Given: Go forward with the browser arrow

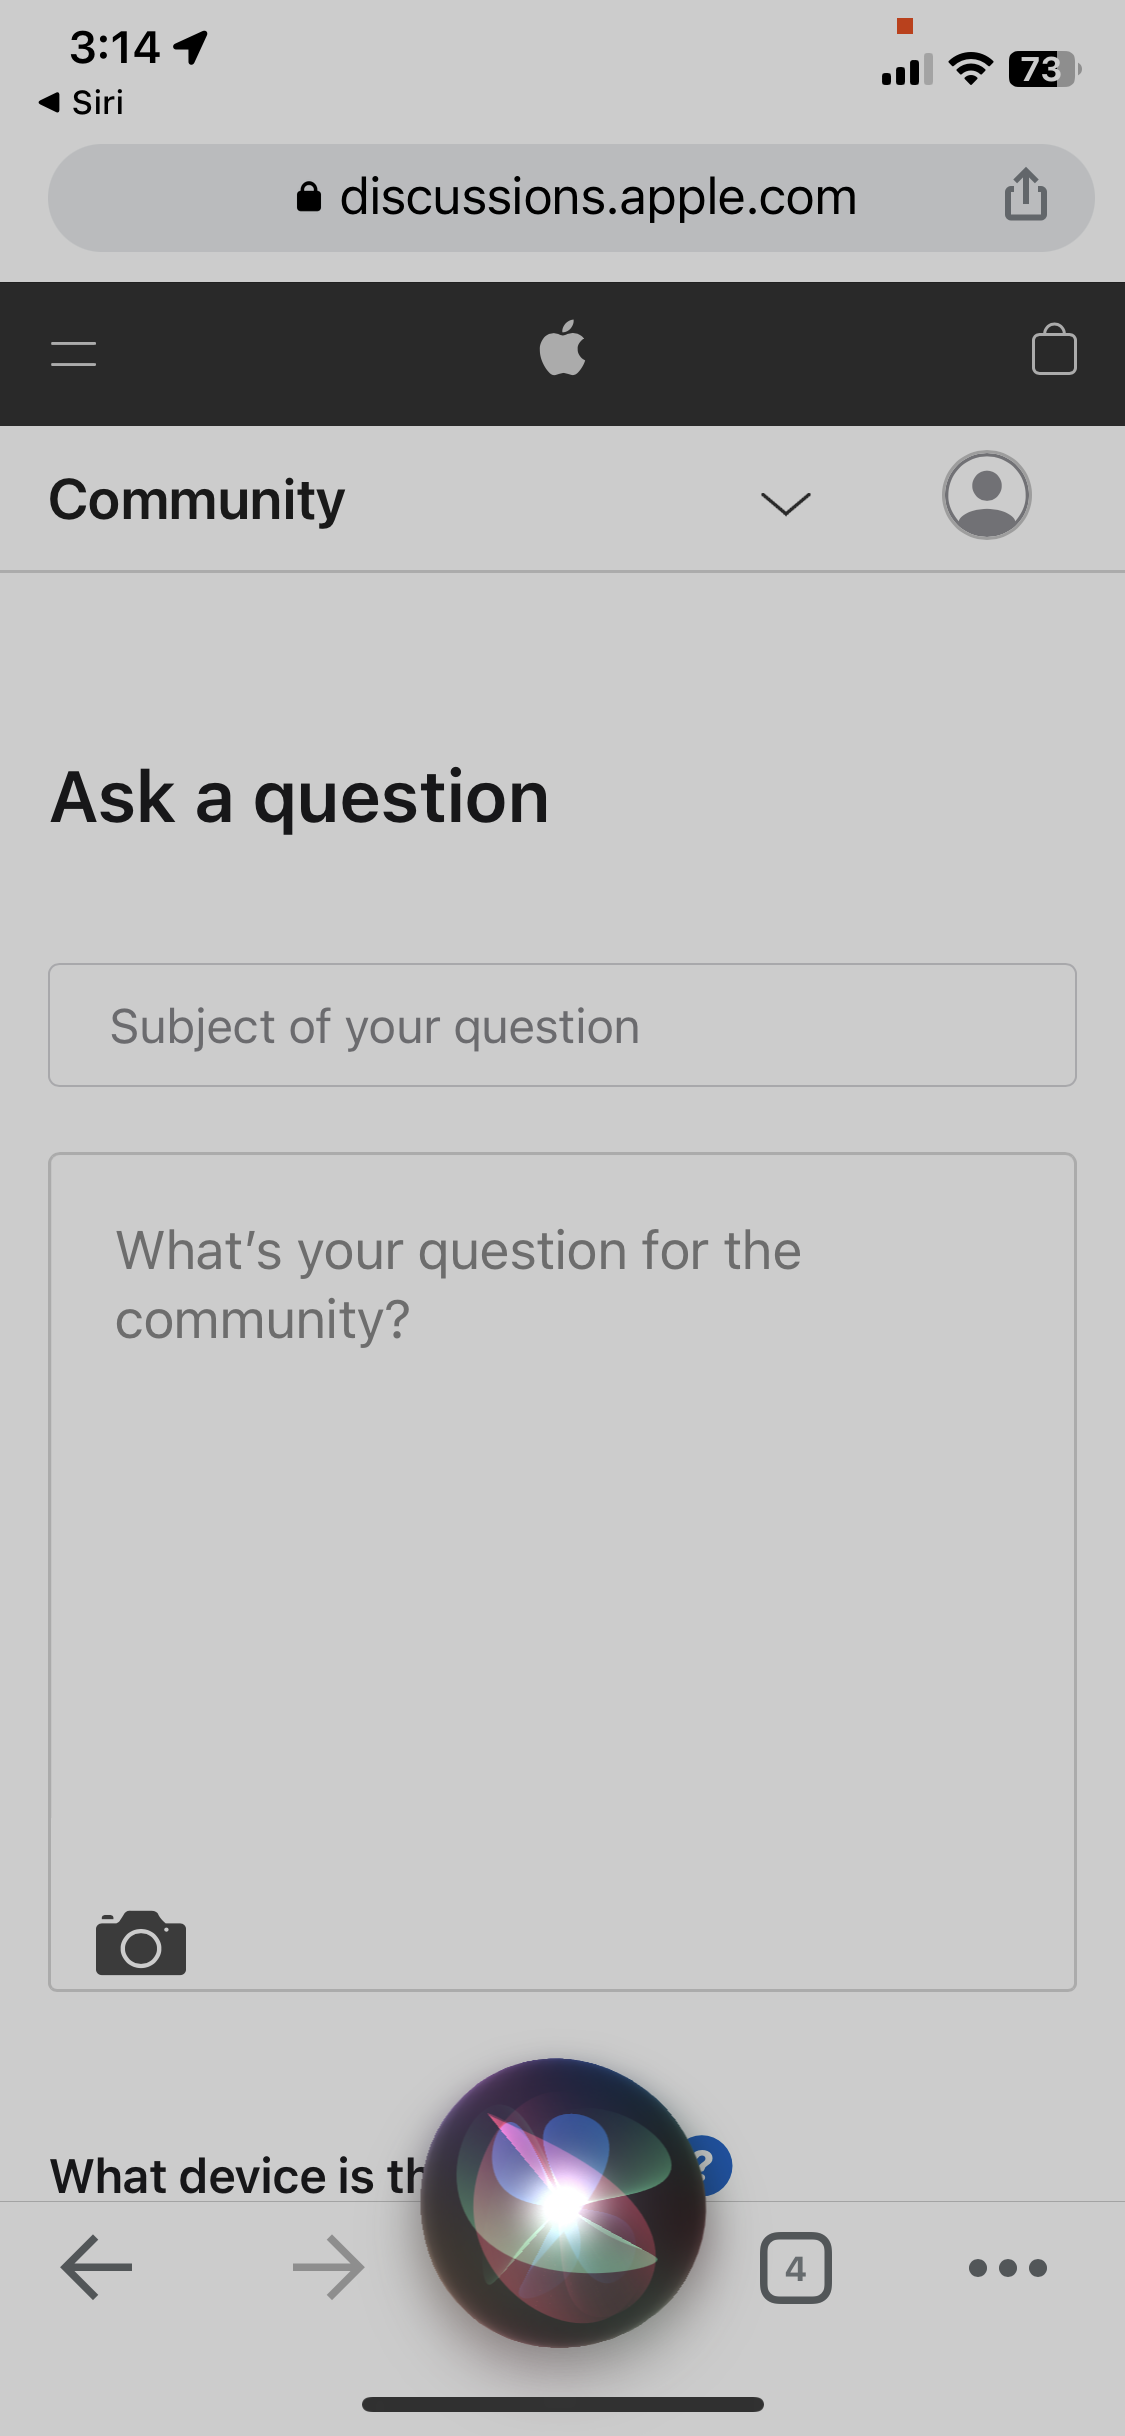Looking at the screenshot, I should pyautogui.click(x=328, y=2267).
